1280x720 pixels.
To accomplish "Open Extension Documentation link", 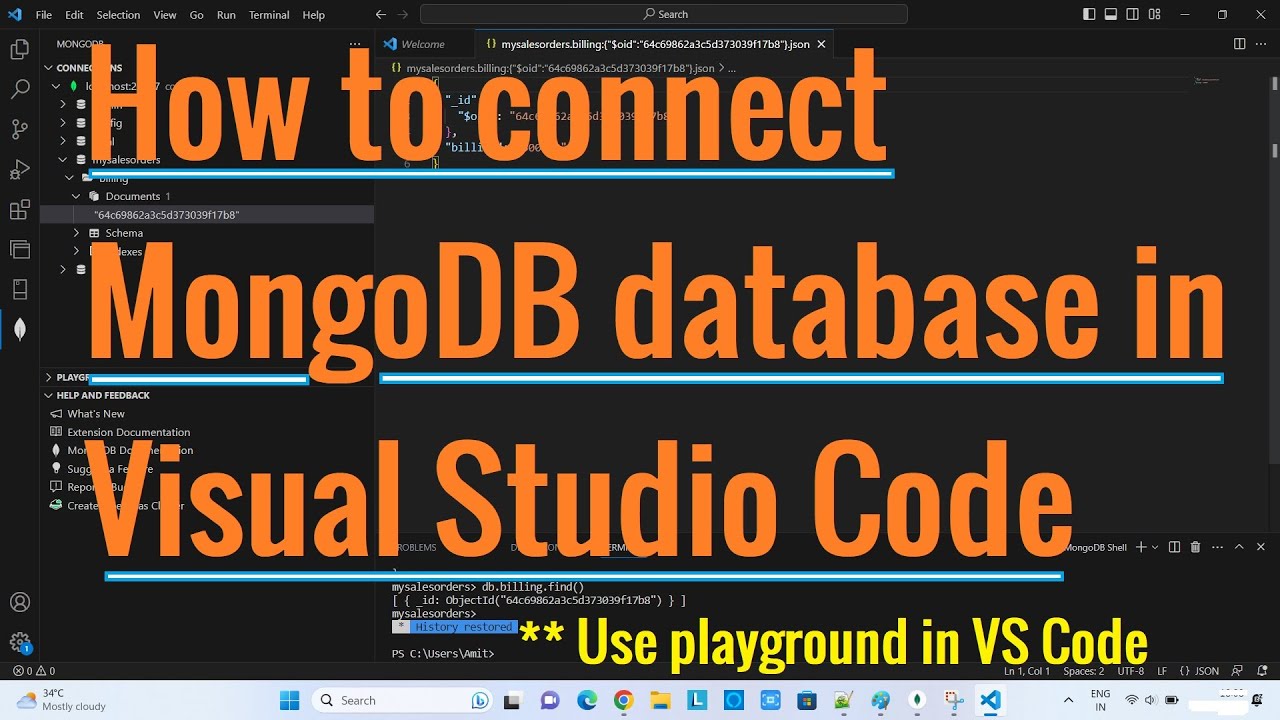I will (128, 432).
